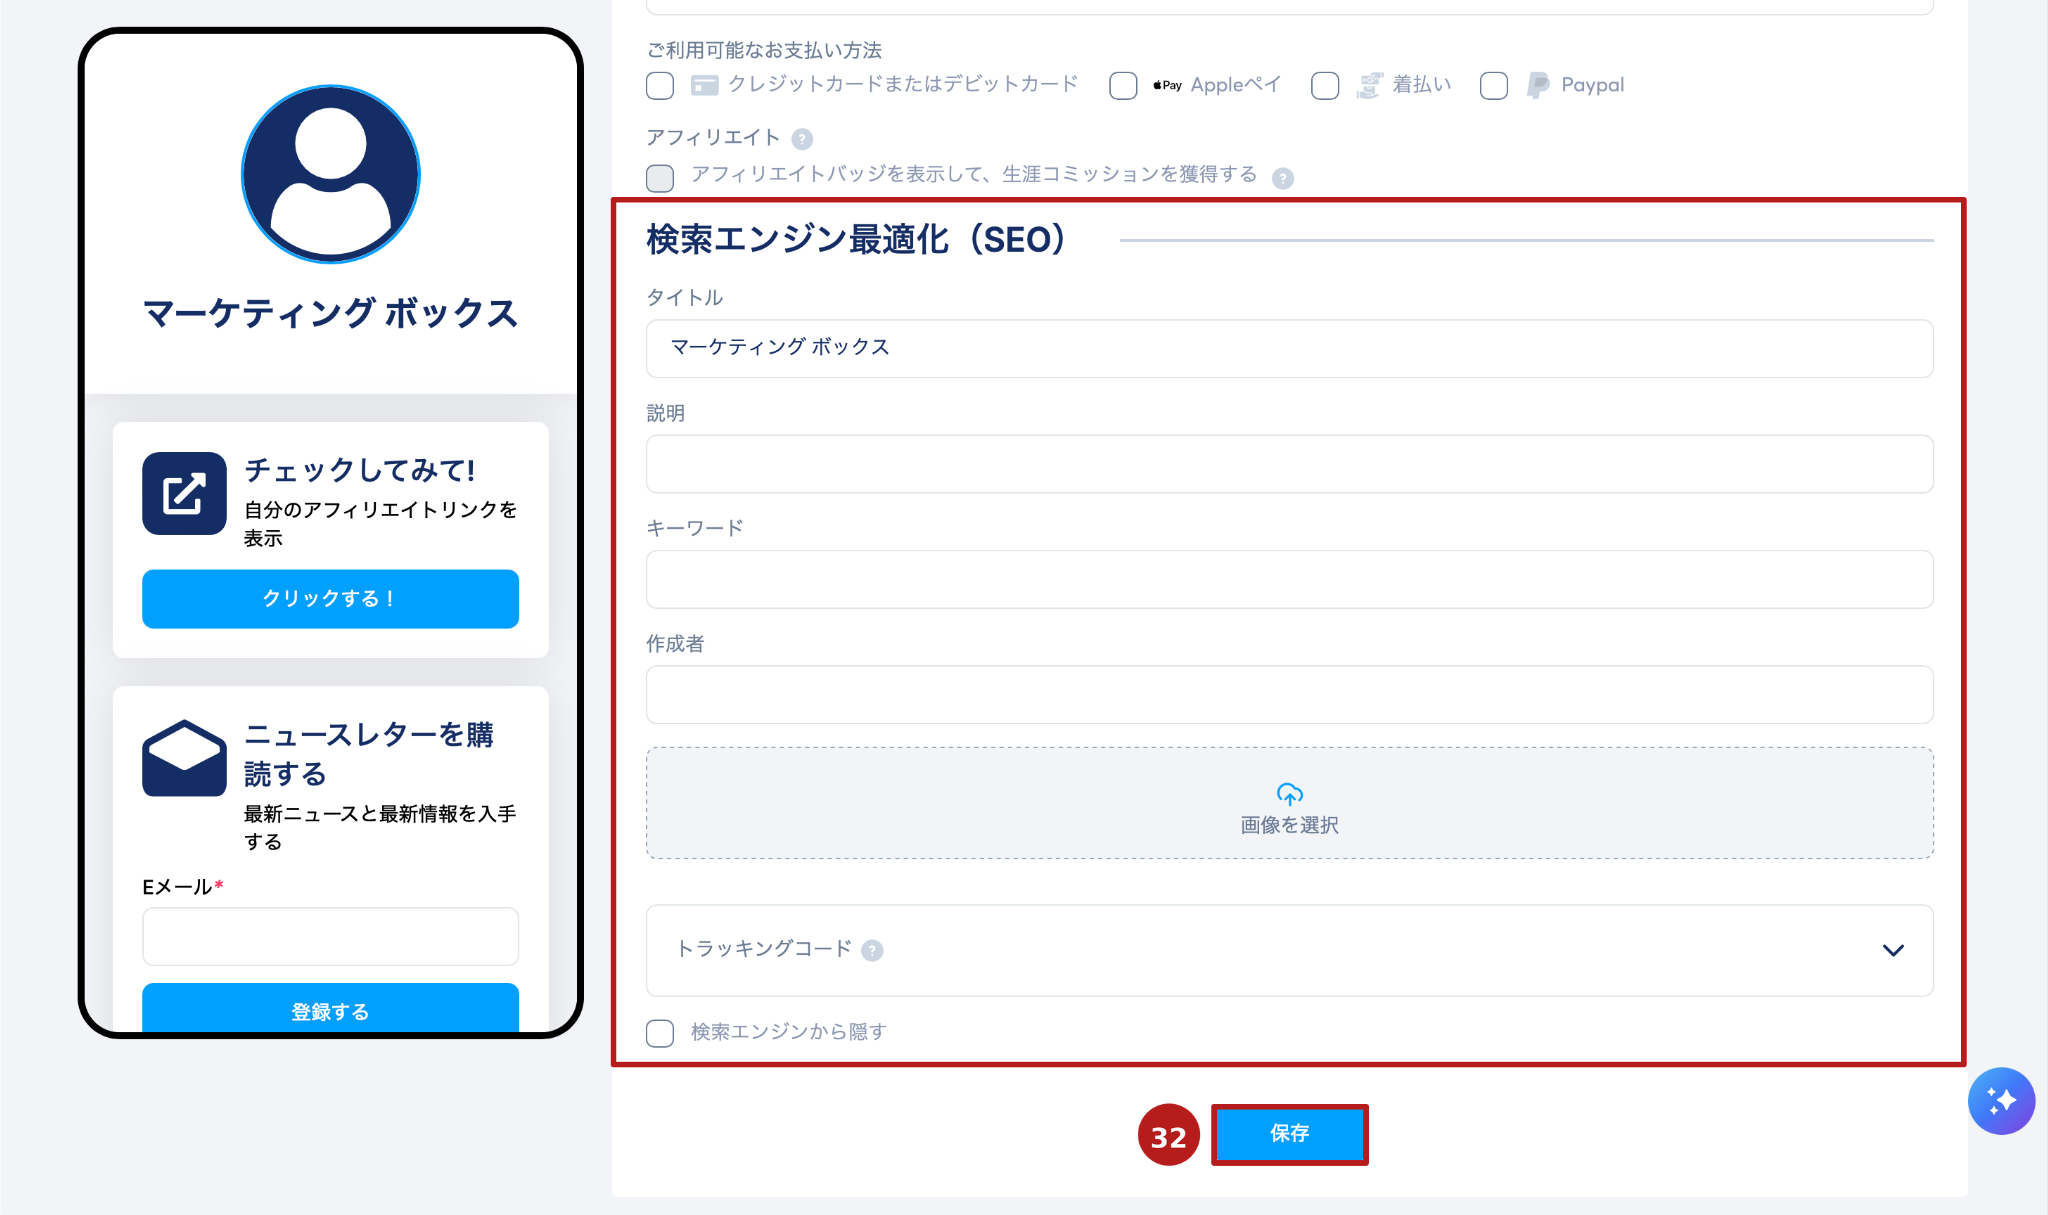This screenshot has height=1215, width=2048.
Task: Click the SEO タイトル input field
Action: click(1289, 348)
